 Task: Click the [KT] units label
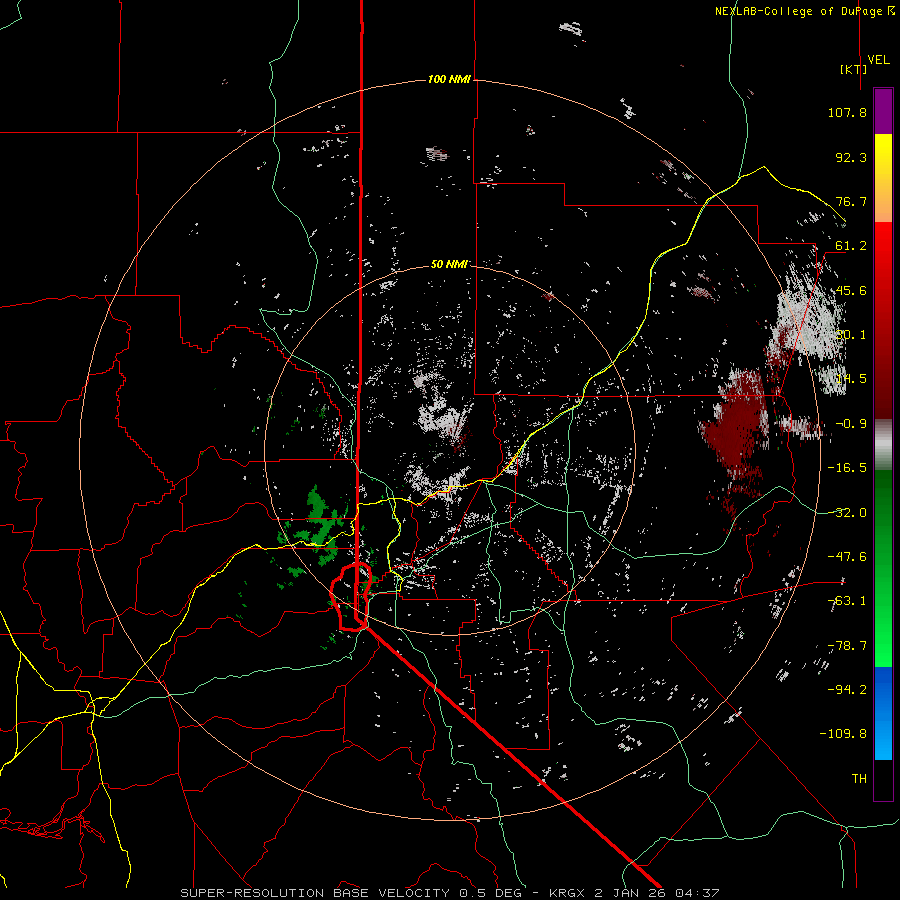coord(854,69)
